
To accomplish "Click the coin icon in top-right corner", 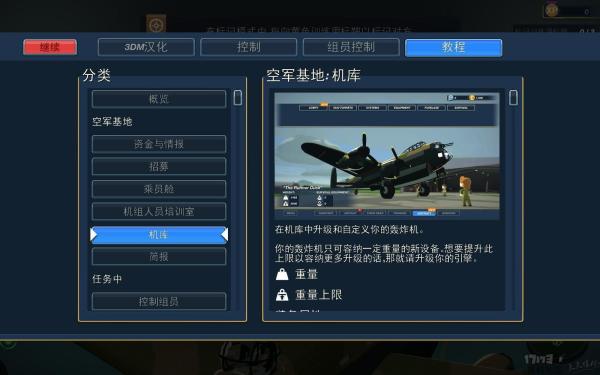I will point(551,10).
